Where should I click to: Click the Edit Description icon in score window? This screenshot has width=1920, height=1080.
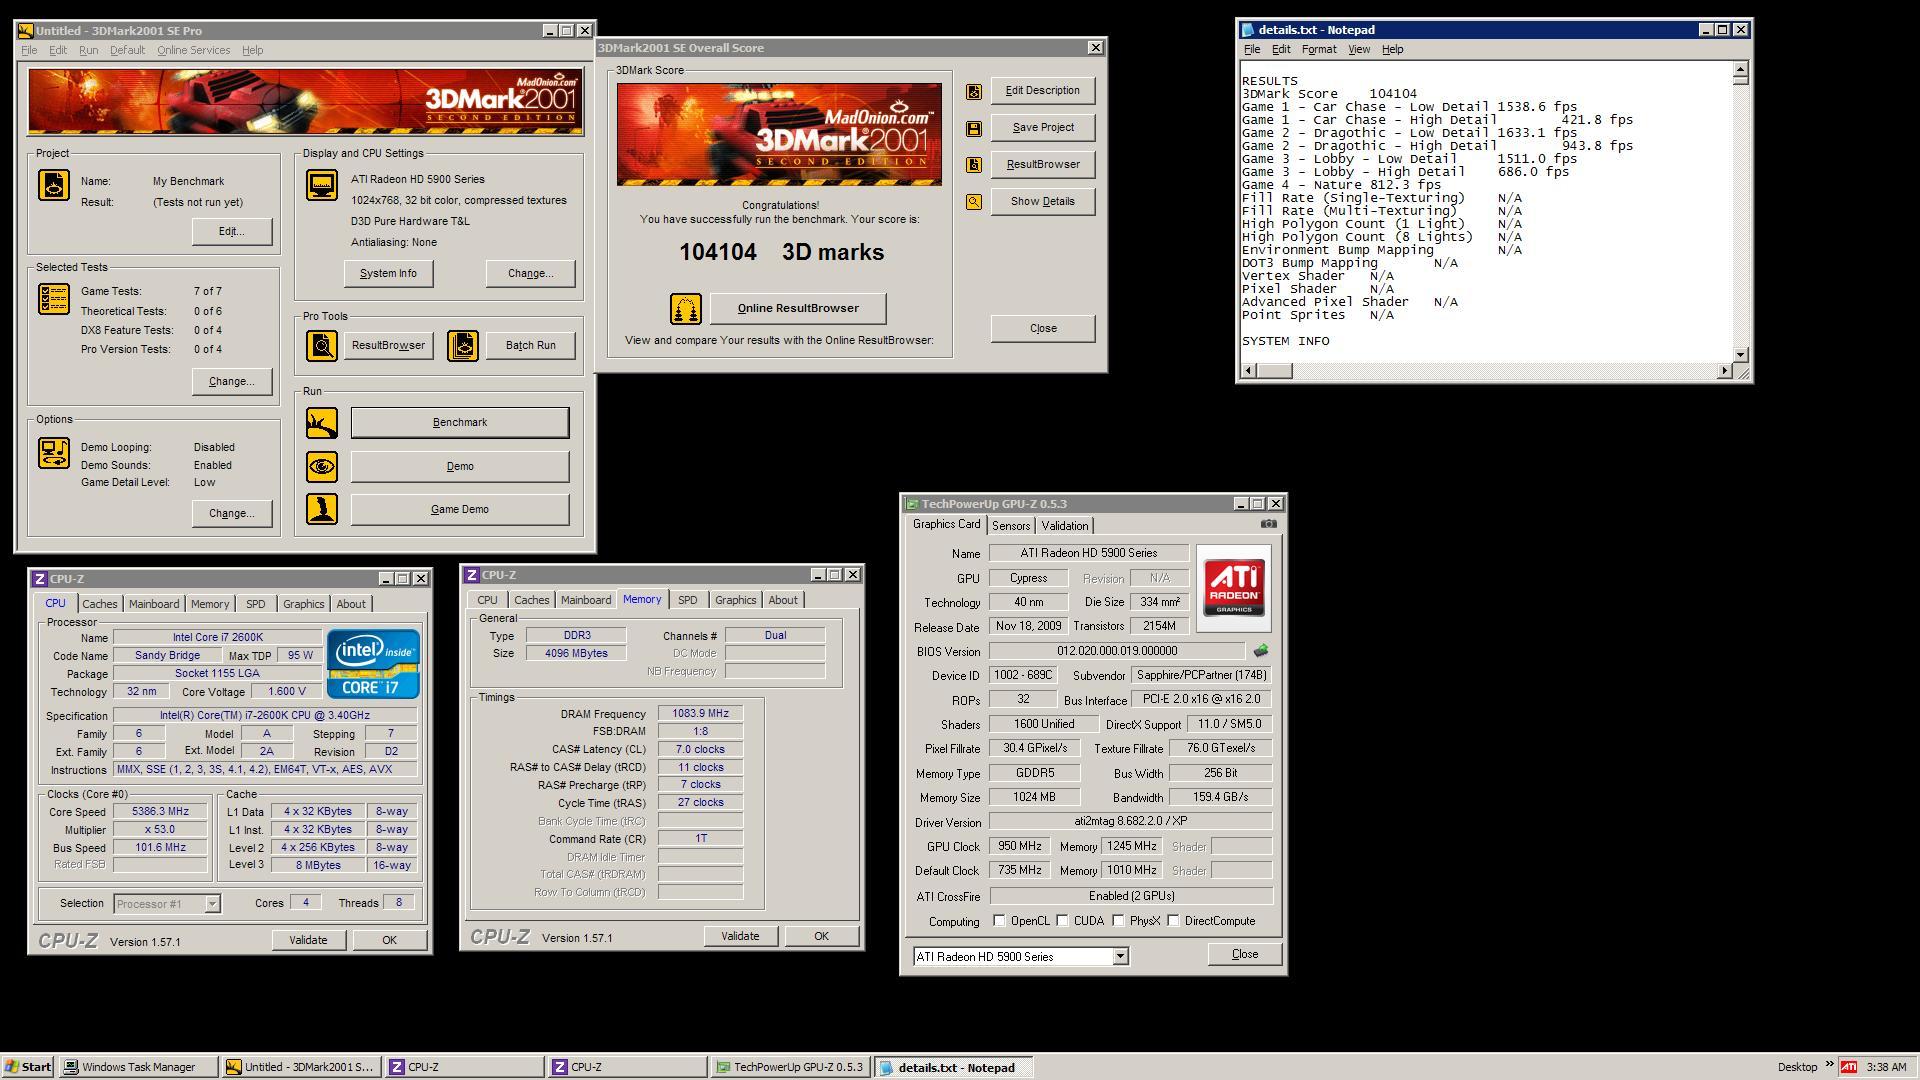(974, 92)
